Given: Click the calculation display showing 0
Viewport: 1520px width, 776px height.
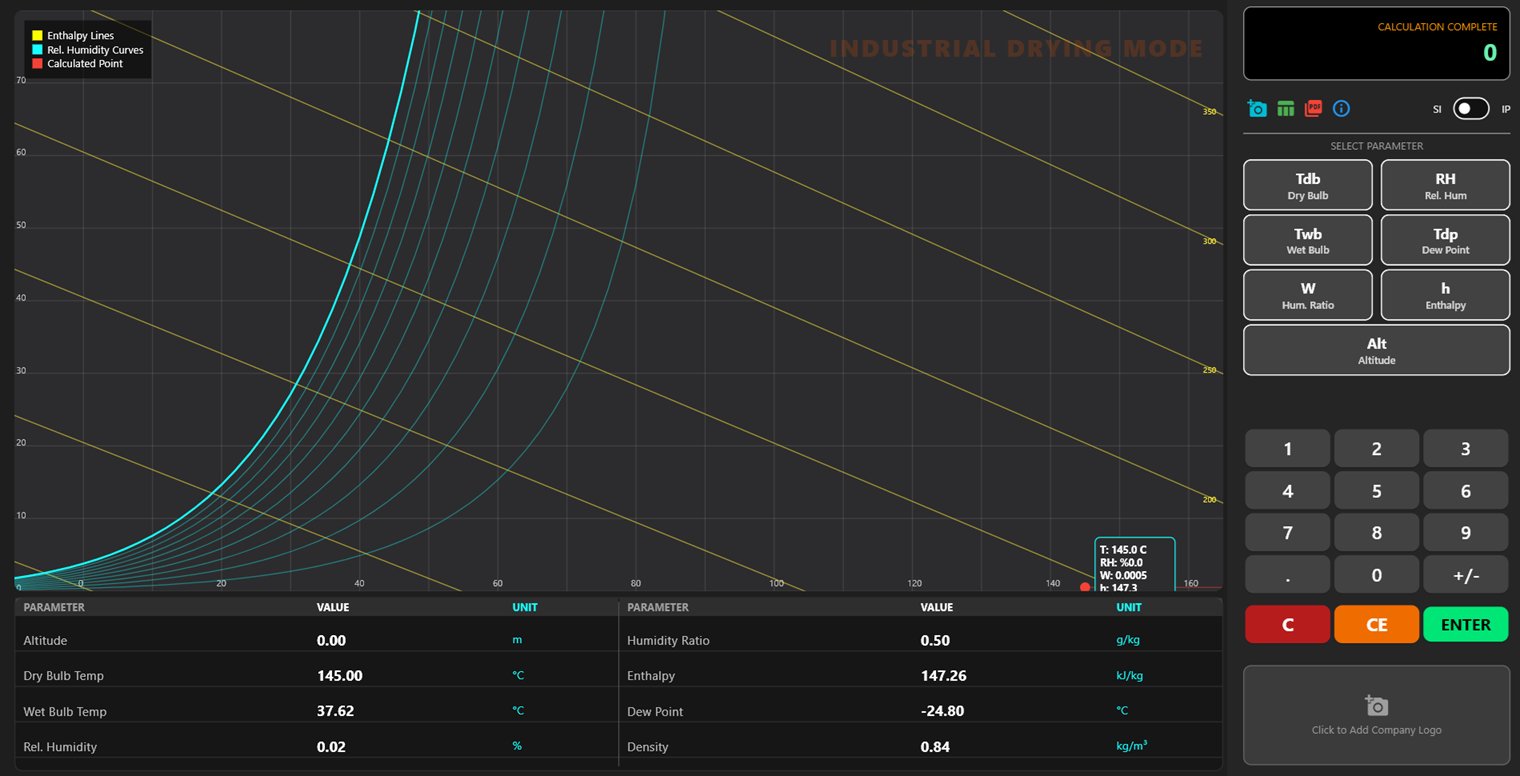Looking at the screenshot, I should [1376, 43].
